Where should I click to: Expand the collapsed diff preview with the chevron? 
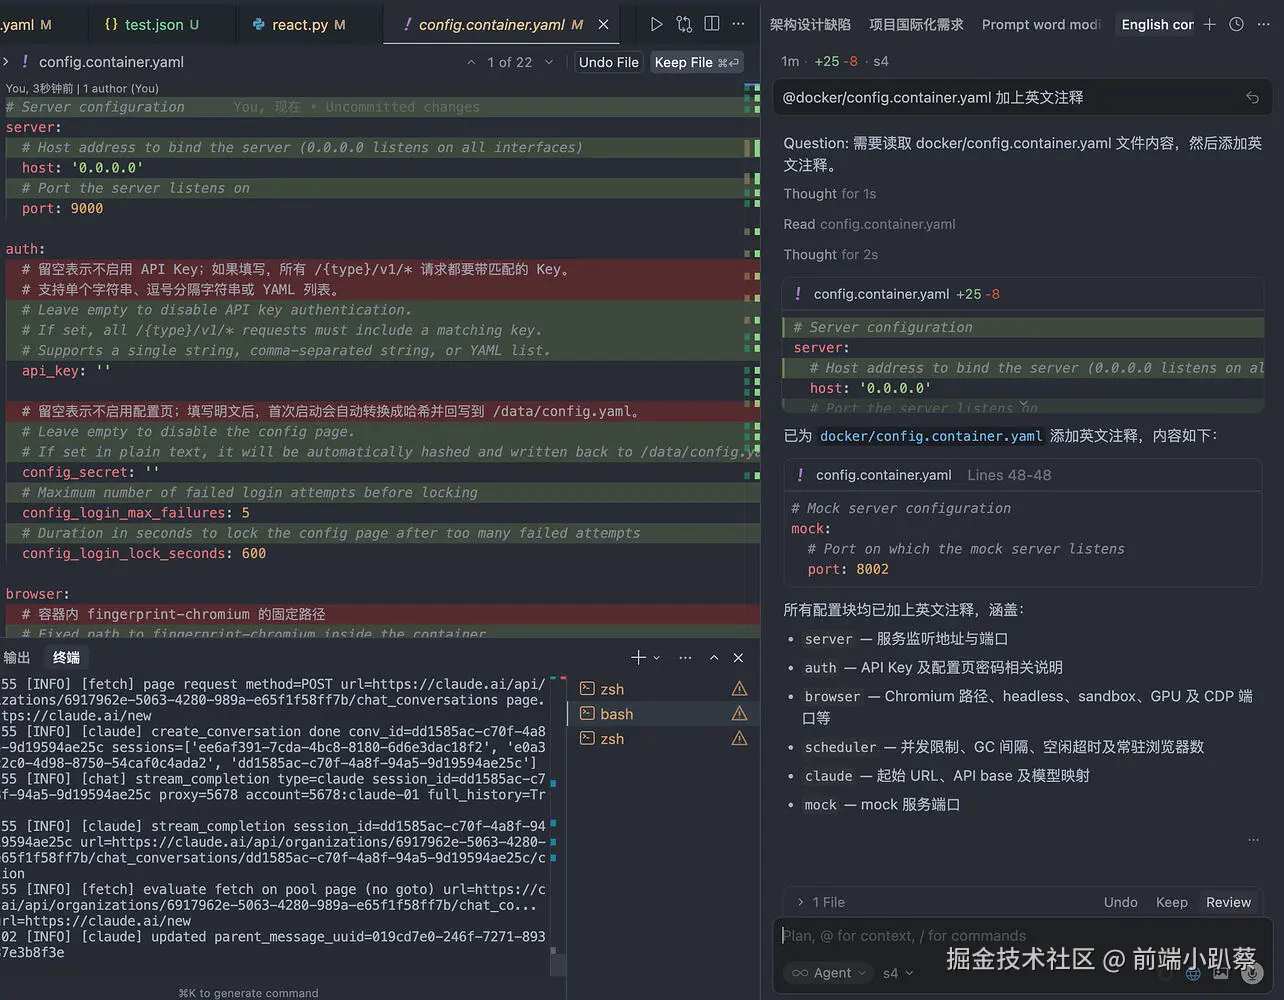[1023, 406]
